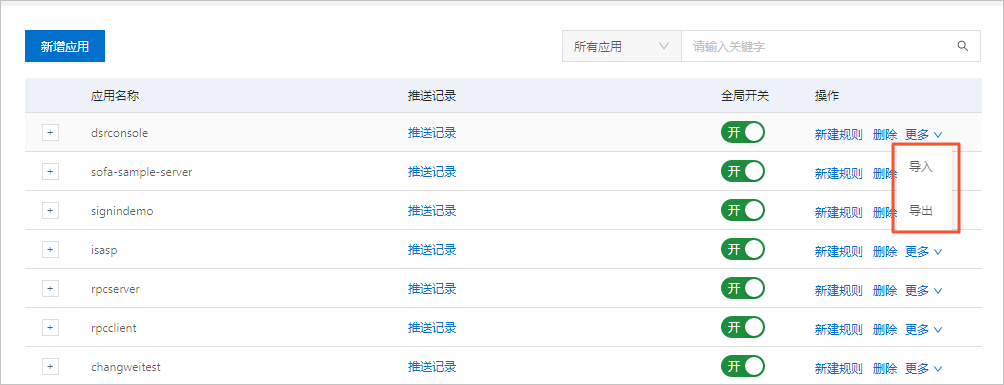Expand the sofa-sample-server row
This screenshot has width=1004, height=385.
(51, 172)
